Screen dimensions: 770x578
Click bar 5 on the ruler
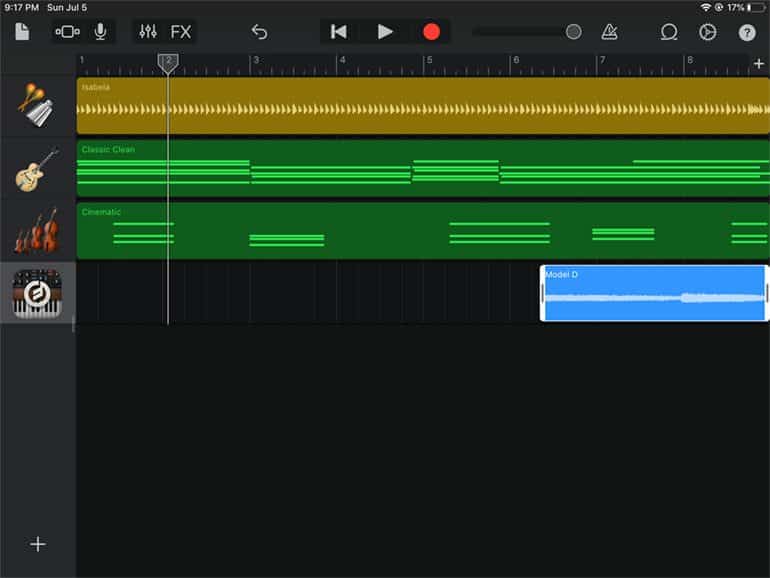tap(429, 60)
